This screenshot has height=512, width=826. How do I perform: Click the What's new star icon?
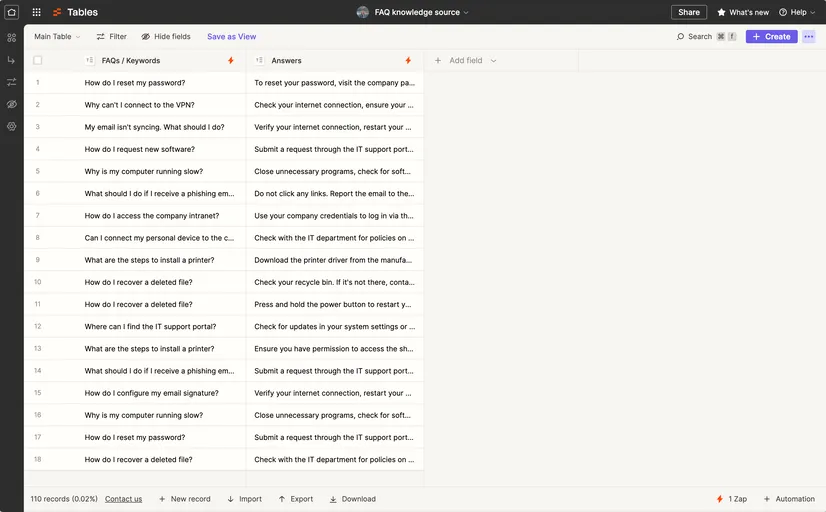721,12
